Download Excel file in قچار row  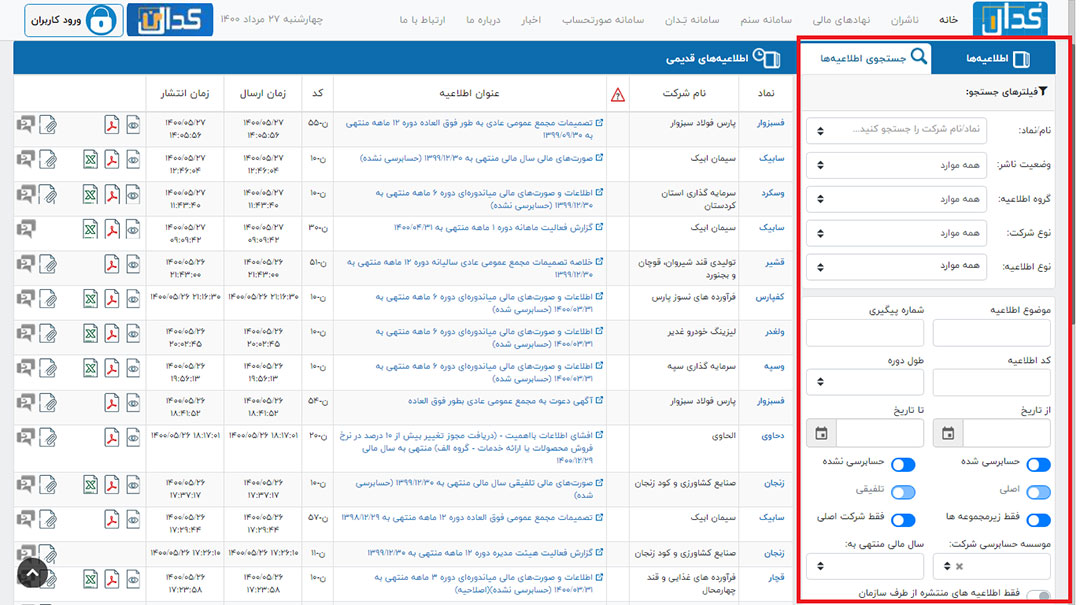pyautogui.click(x=90, y=580)
